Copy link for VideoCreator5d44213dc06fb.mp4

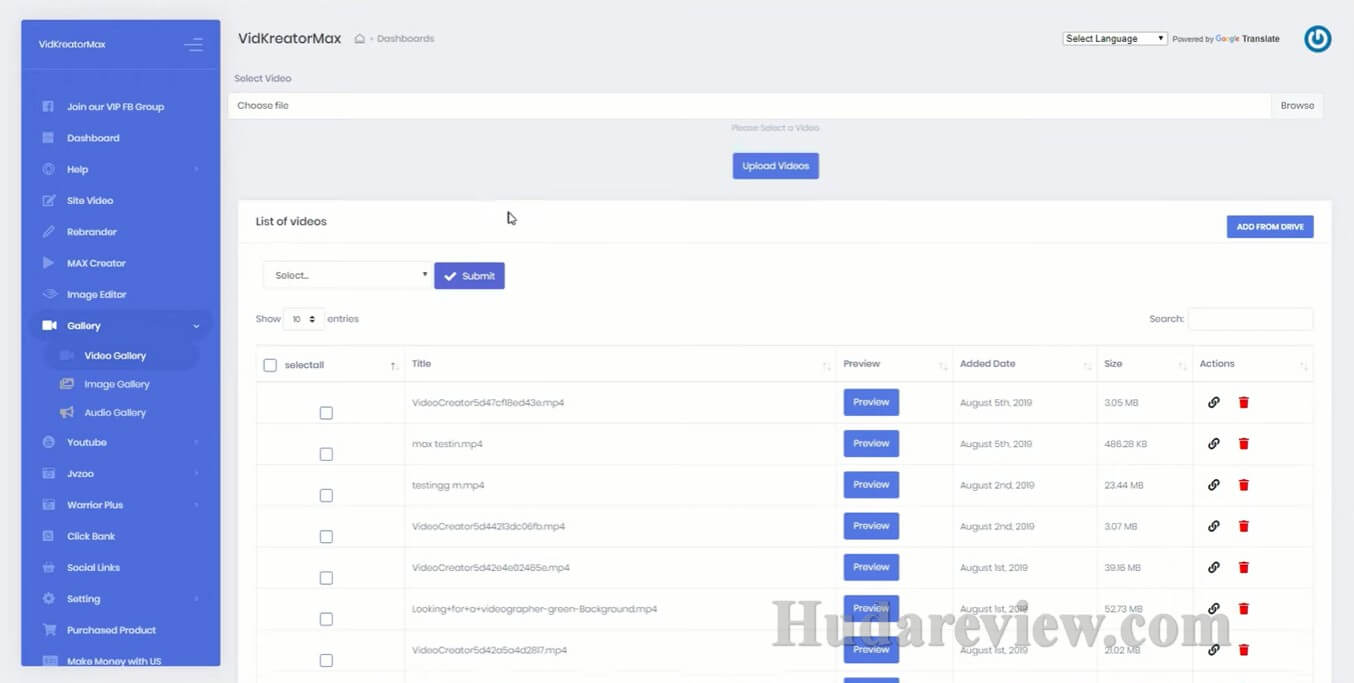coord(1214,526)
